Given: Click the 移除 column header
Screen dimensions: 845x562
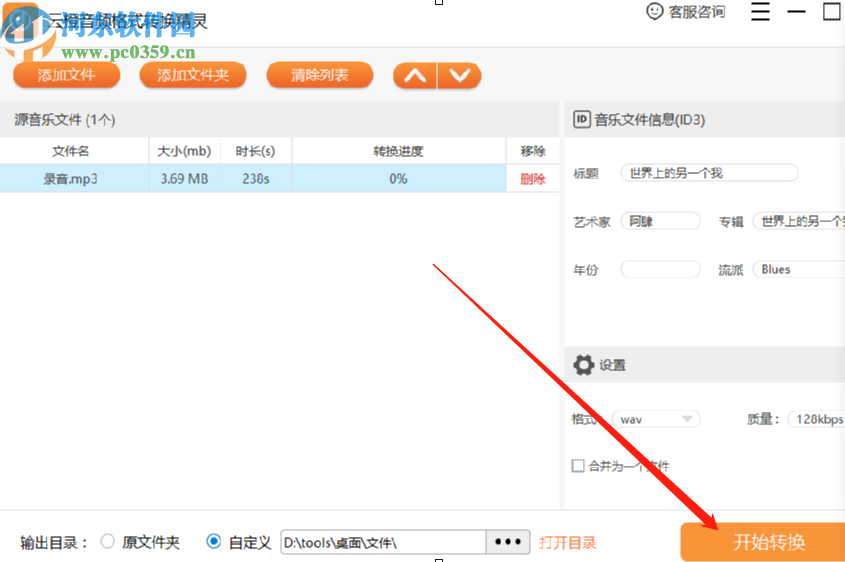Looking at the screenshot, I should [x=532, y=151].
